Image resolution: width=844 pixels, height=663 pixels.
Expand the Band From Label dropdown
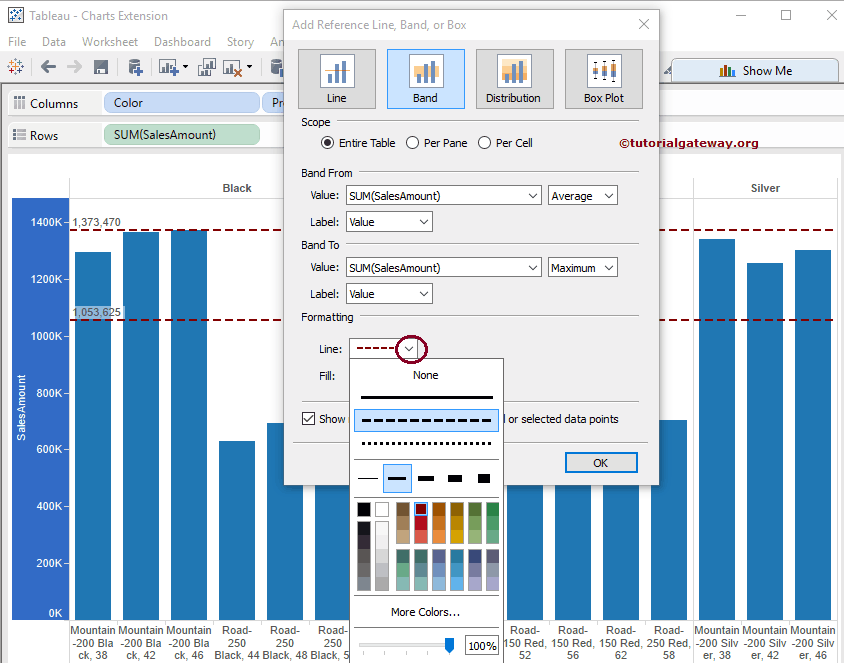click(389, 222)
